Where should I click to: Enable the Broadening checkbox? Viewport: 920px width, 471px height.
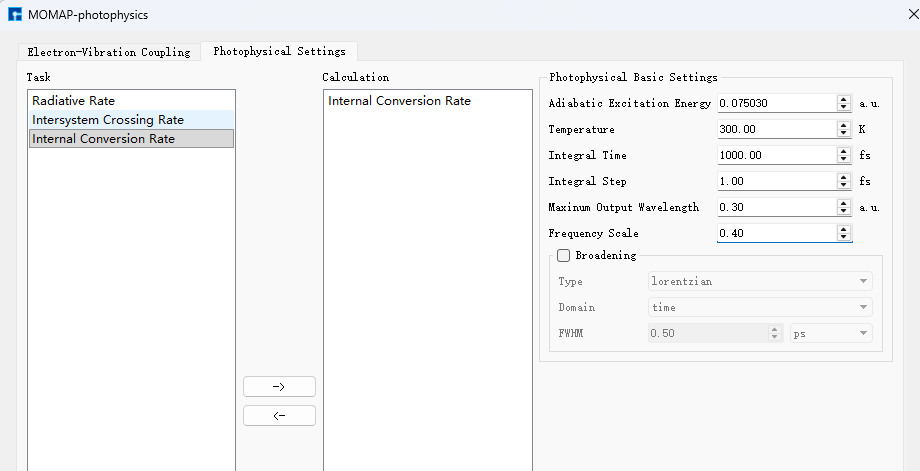[x=564, y=255]
